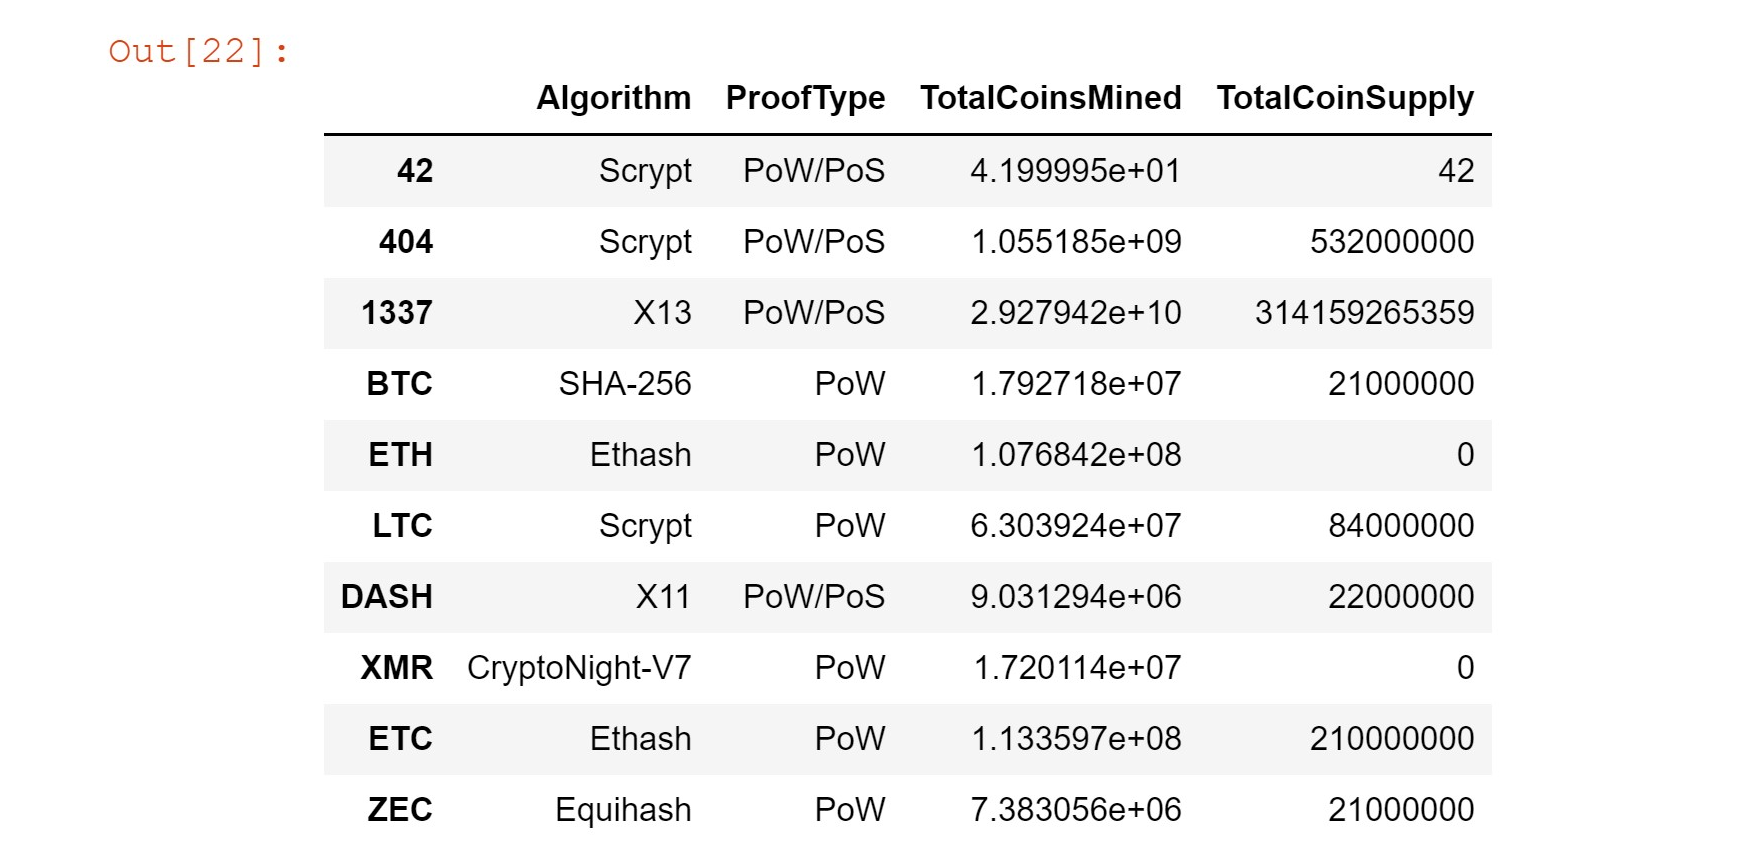Image resolution: width=1737 pixels, height=868 pixels.
Task: Click the CryptoNight-V7 algorithm cell
Action: pyautogui.click(x=579, y=668)
